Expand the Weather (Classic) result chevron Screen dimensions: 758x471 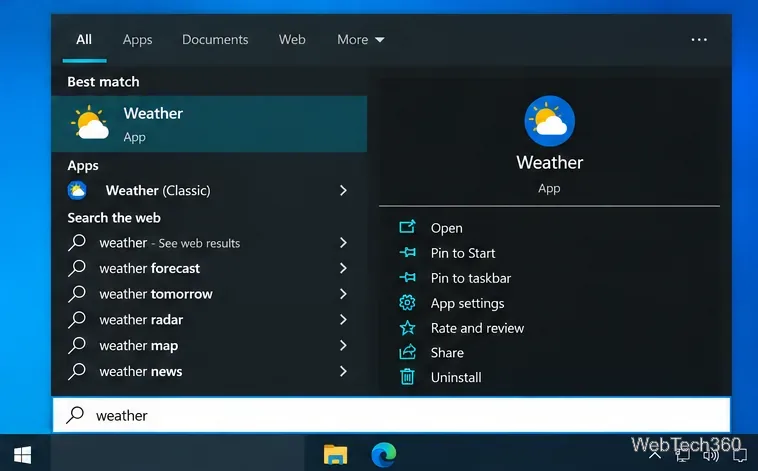click(343, 191)
